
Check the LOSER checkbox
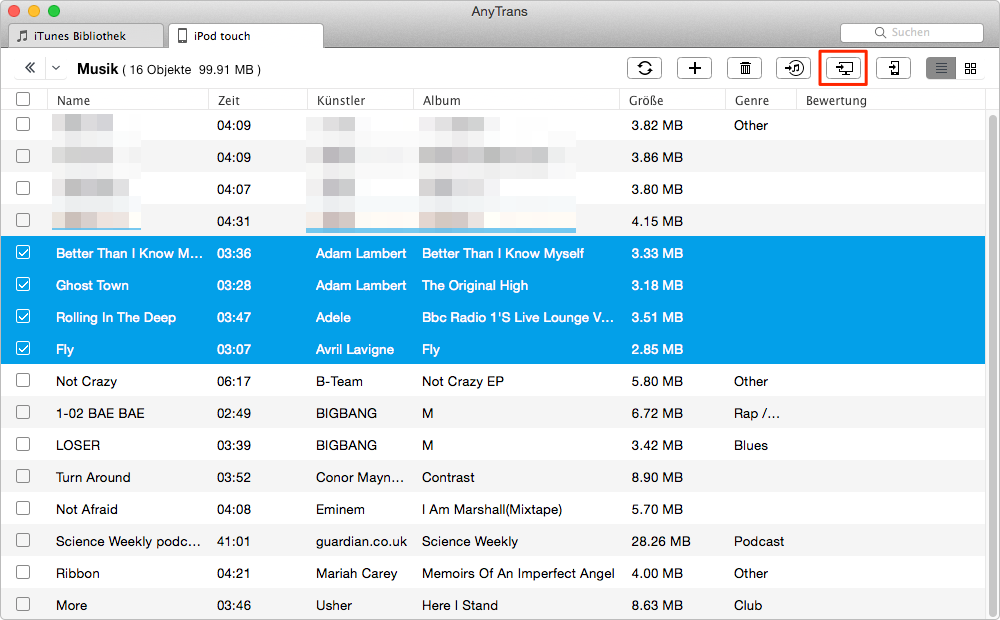point(23,444)
